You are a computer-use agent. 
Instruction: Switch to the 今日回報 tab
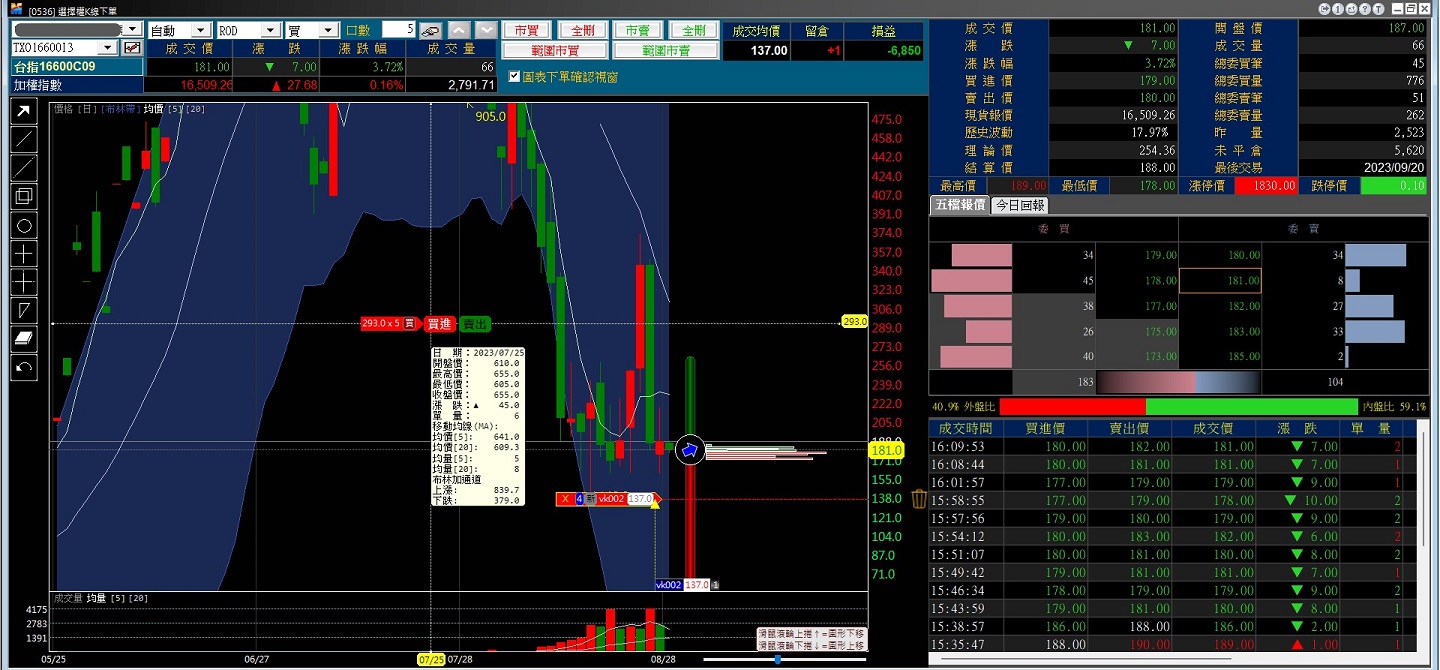tap(1020, 205)
